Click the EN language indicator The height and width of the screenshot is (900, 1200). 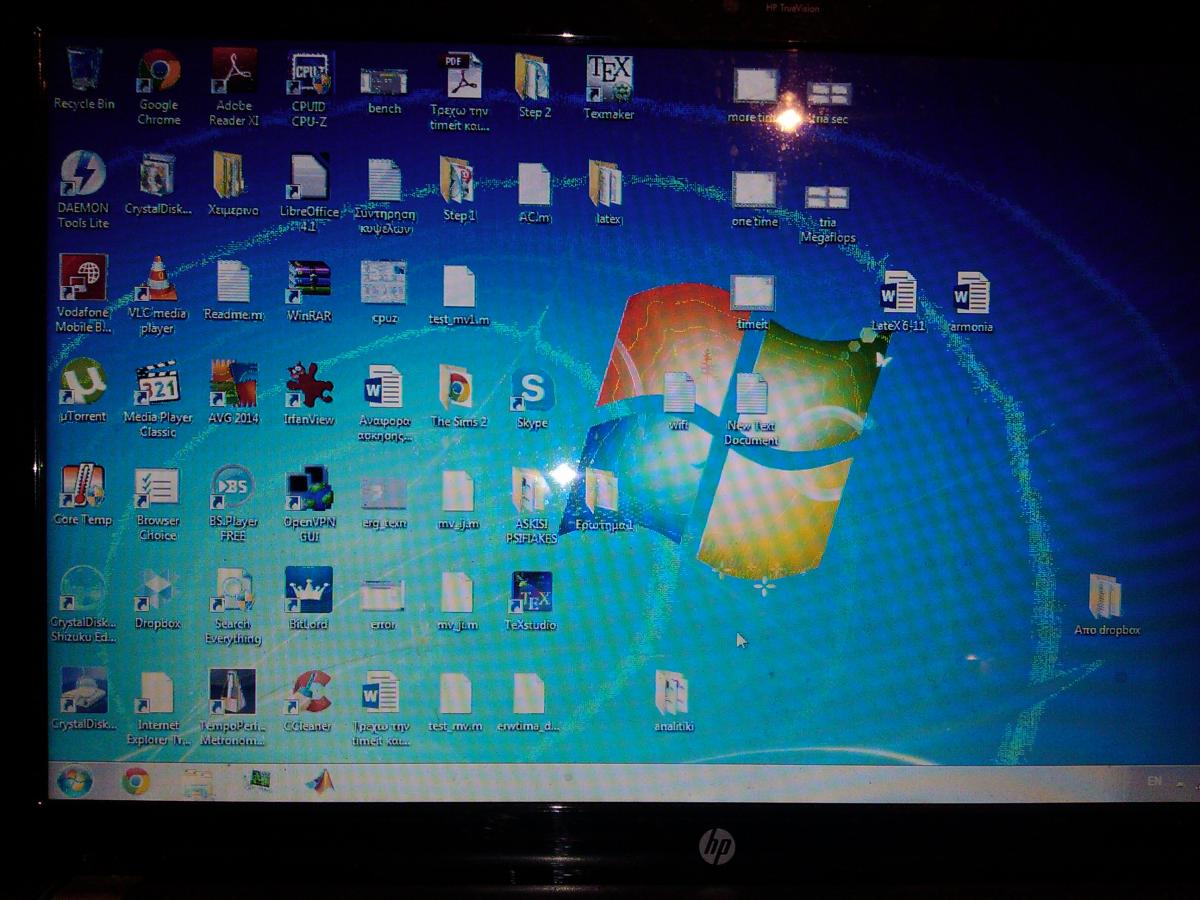(1154, 780)
